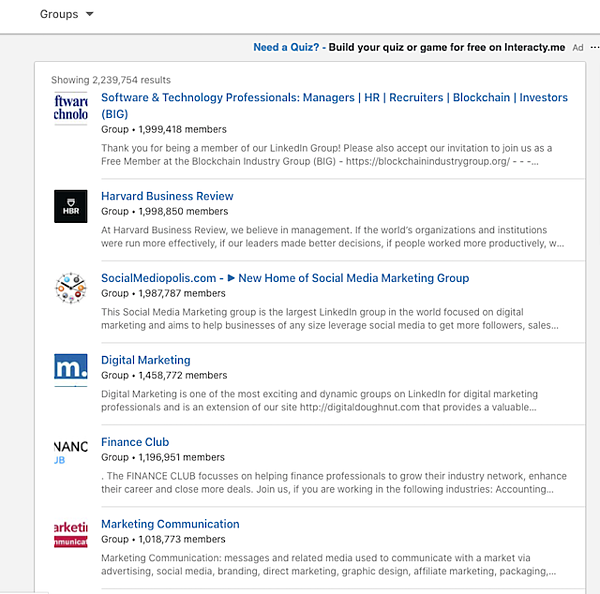
Task: Click the '1,999,418 members' text
Action: coord(183,129)
